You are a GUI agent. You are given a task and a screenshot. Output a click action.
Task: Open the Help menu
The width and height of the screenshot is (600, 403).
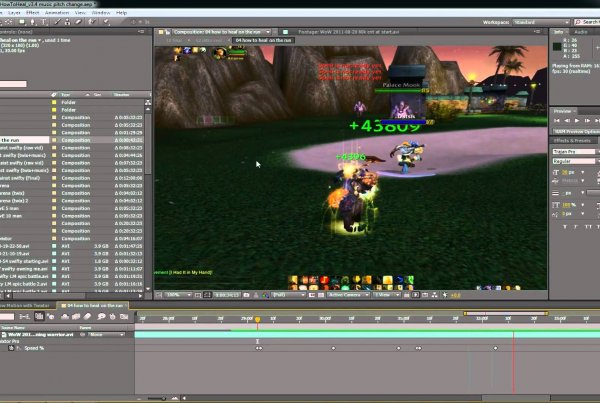[x=121, y=13]
